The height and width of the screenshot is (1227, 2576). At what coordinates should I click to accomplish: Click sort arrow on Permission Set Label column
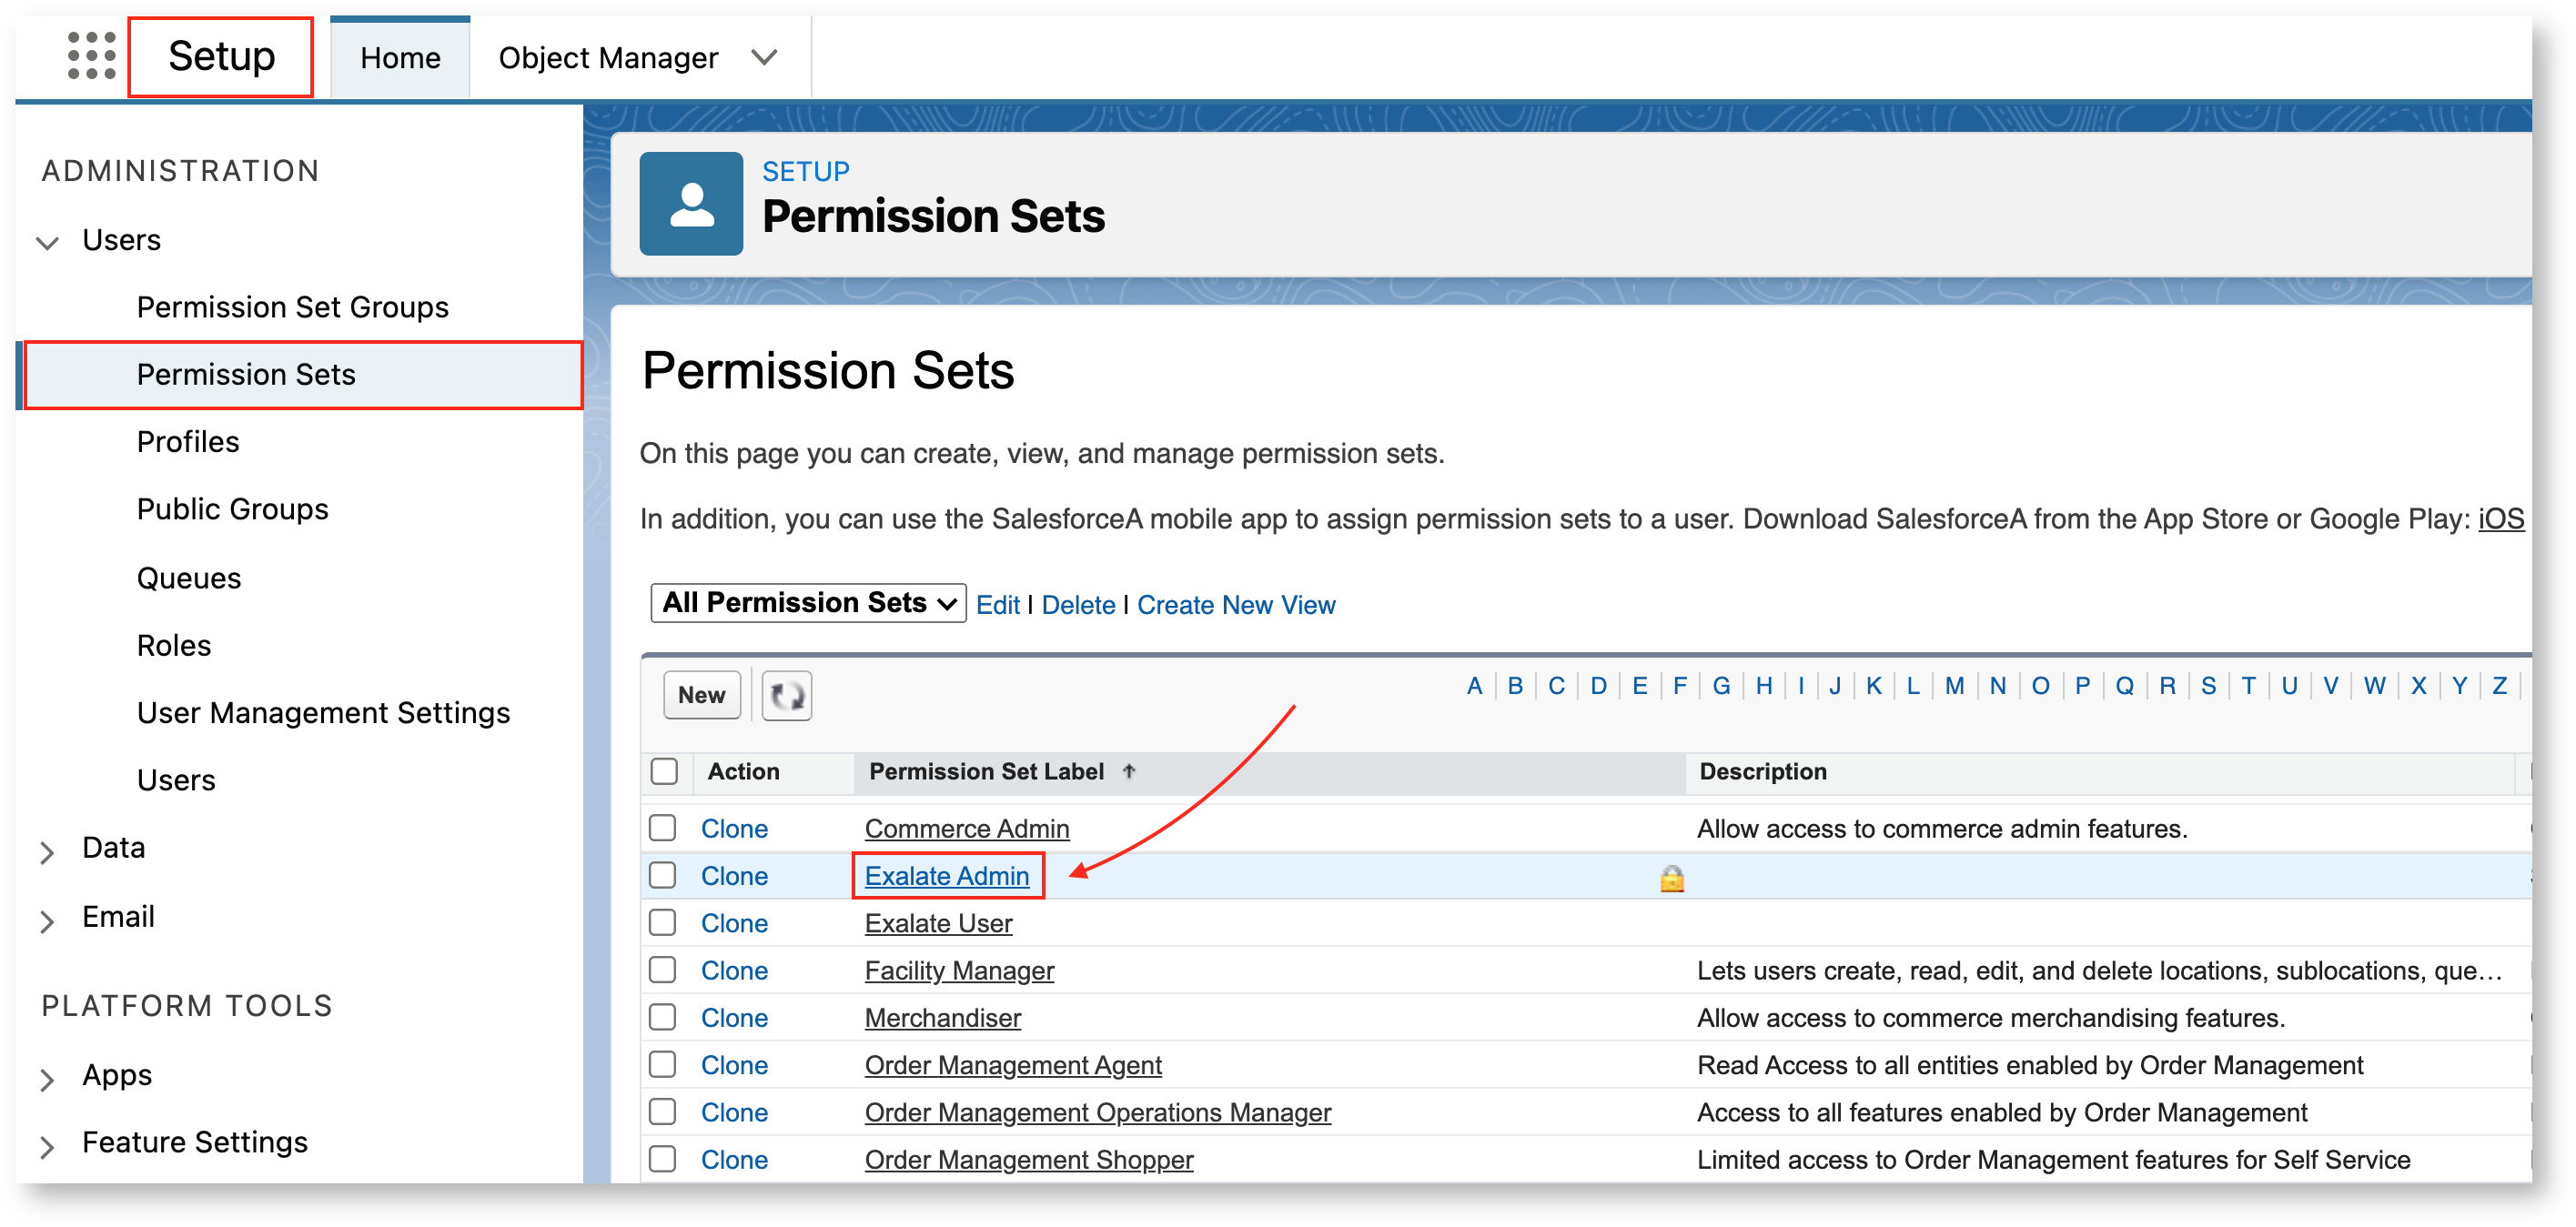tap(1129, 771)
